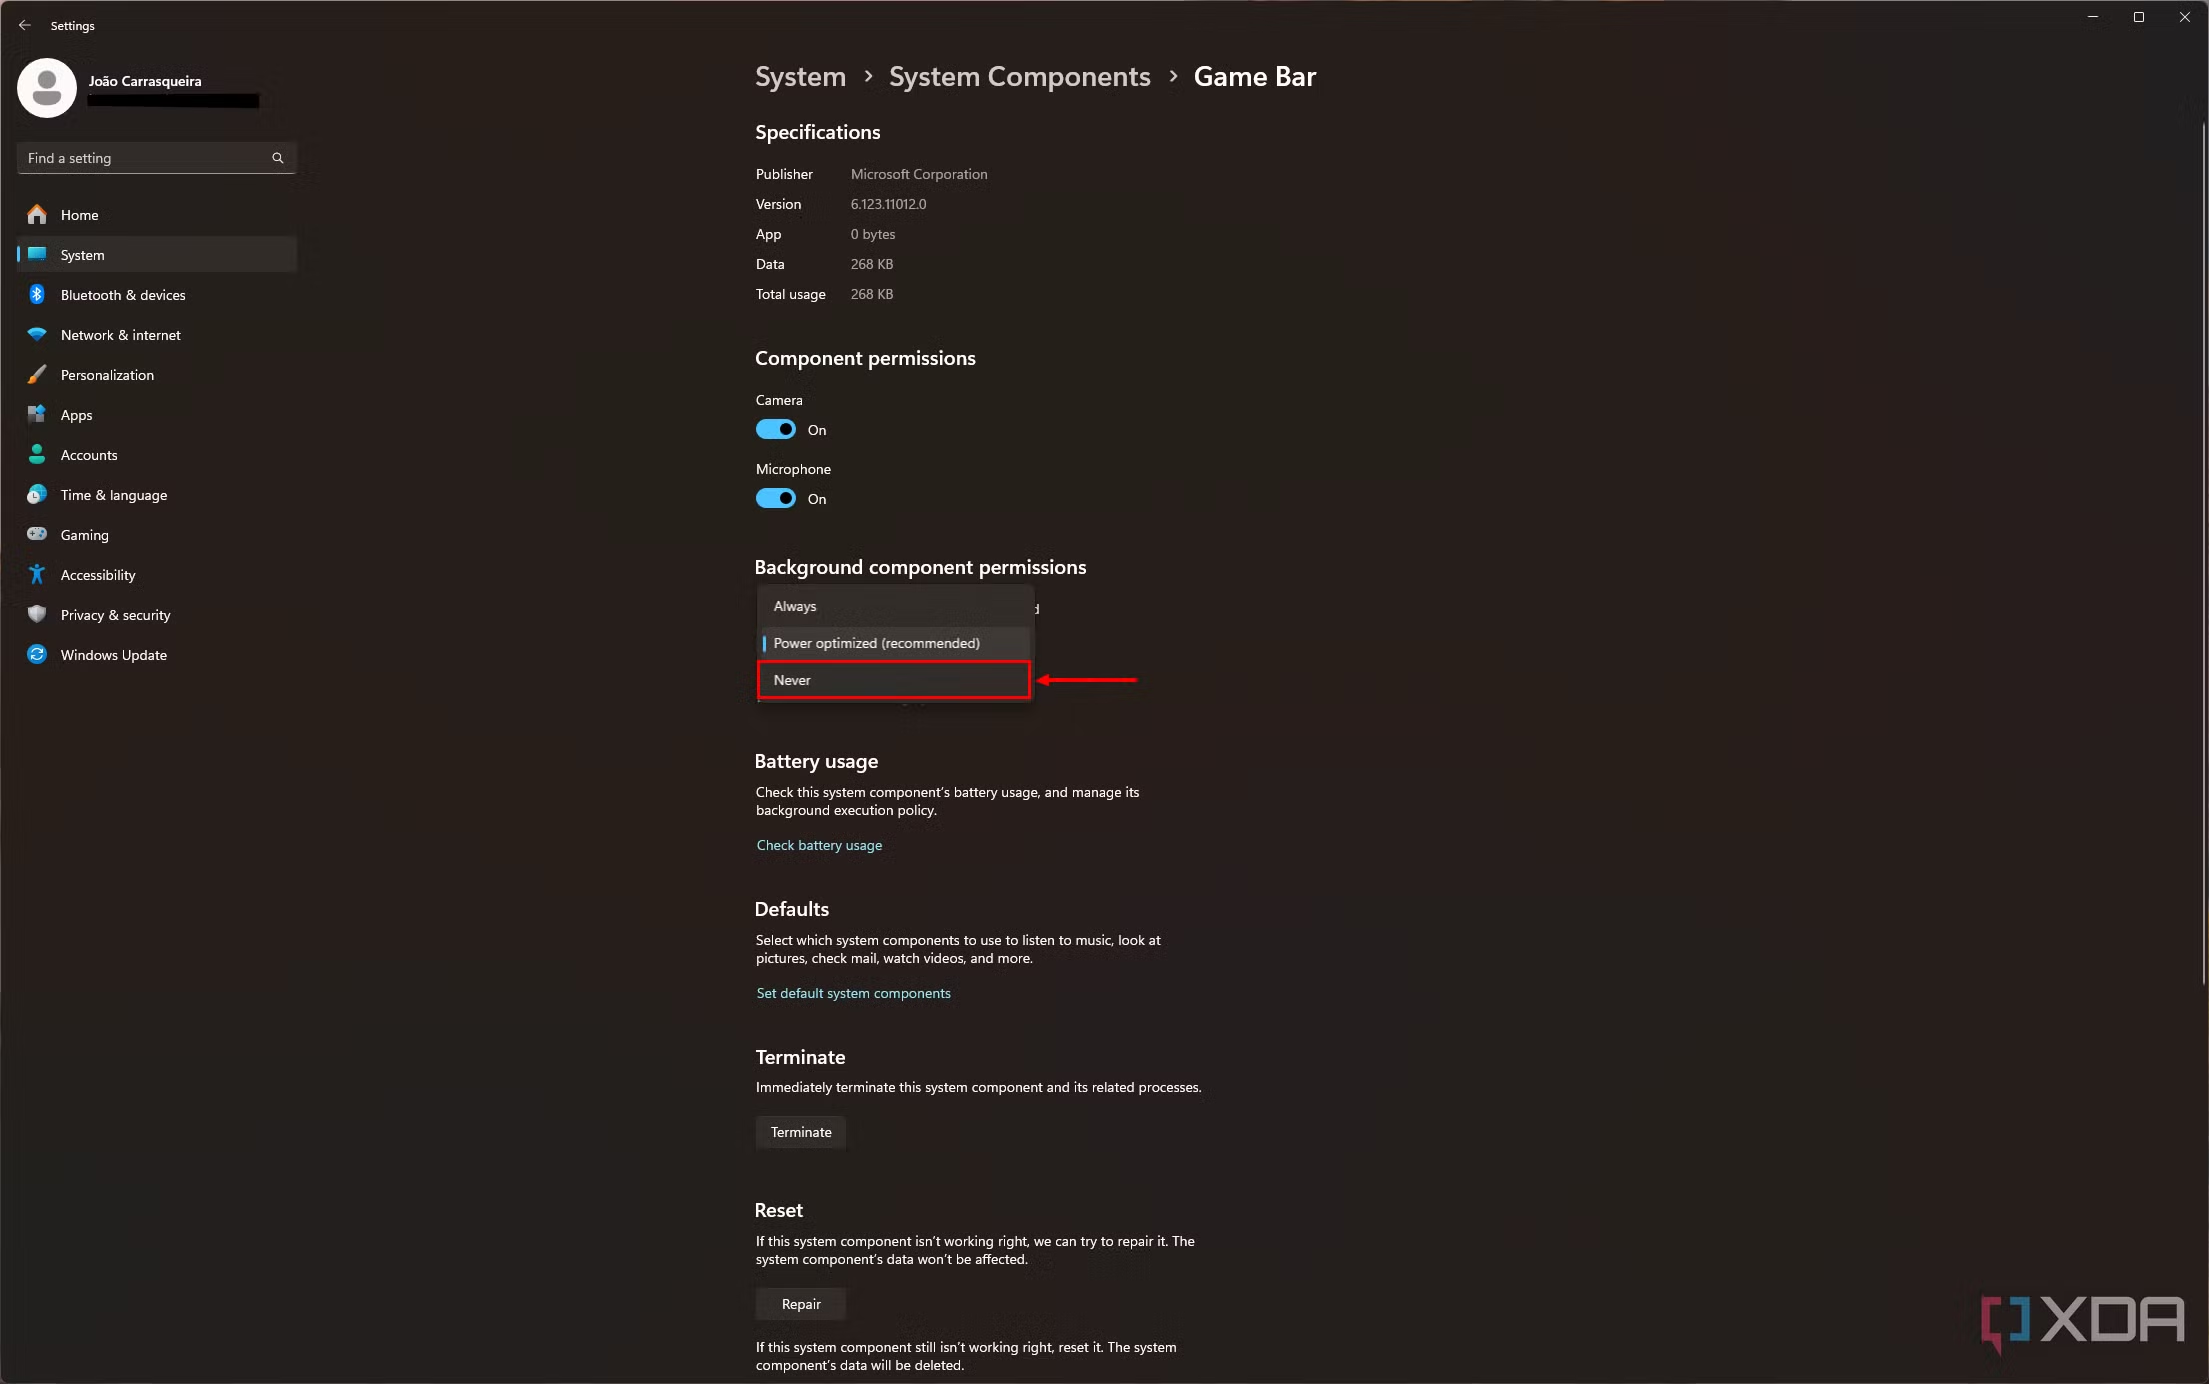Click the Gaming controller icon
2209x1384 pixels.
tap(37, 534)
